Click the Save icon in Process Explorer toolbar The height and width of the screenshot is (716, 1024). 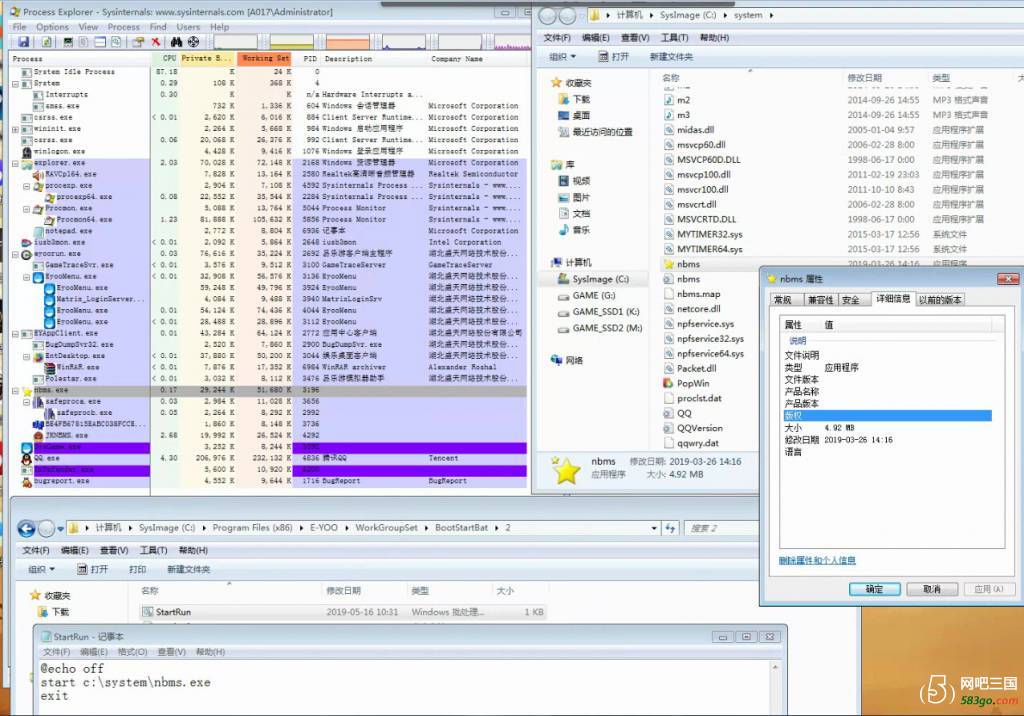[x=24, y=42]
